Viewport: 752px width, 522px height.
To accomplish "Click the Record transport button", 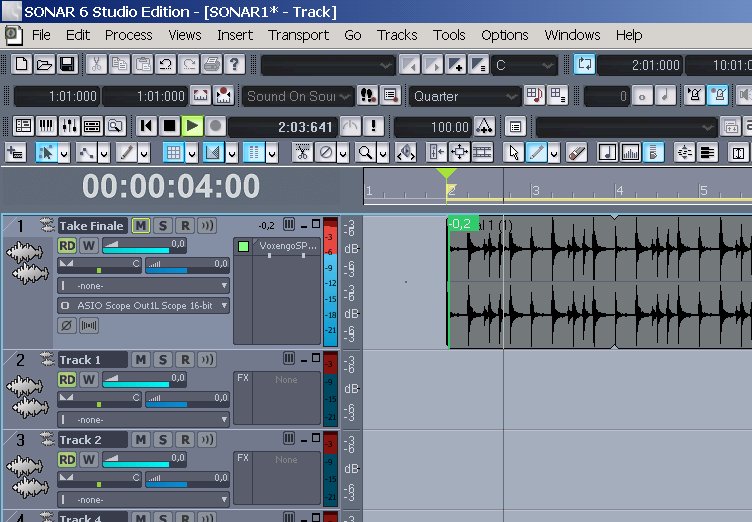I will click(215, 126).
